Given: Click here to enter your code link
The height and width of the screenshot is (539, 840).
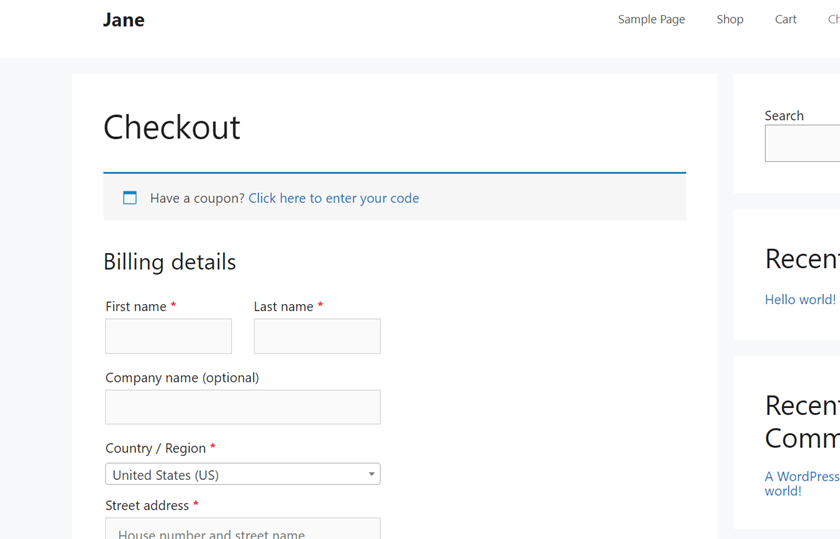Looking at the screenshot, I should click(x=334, y=198).
